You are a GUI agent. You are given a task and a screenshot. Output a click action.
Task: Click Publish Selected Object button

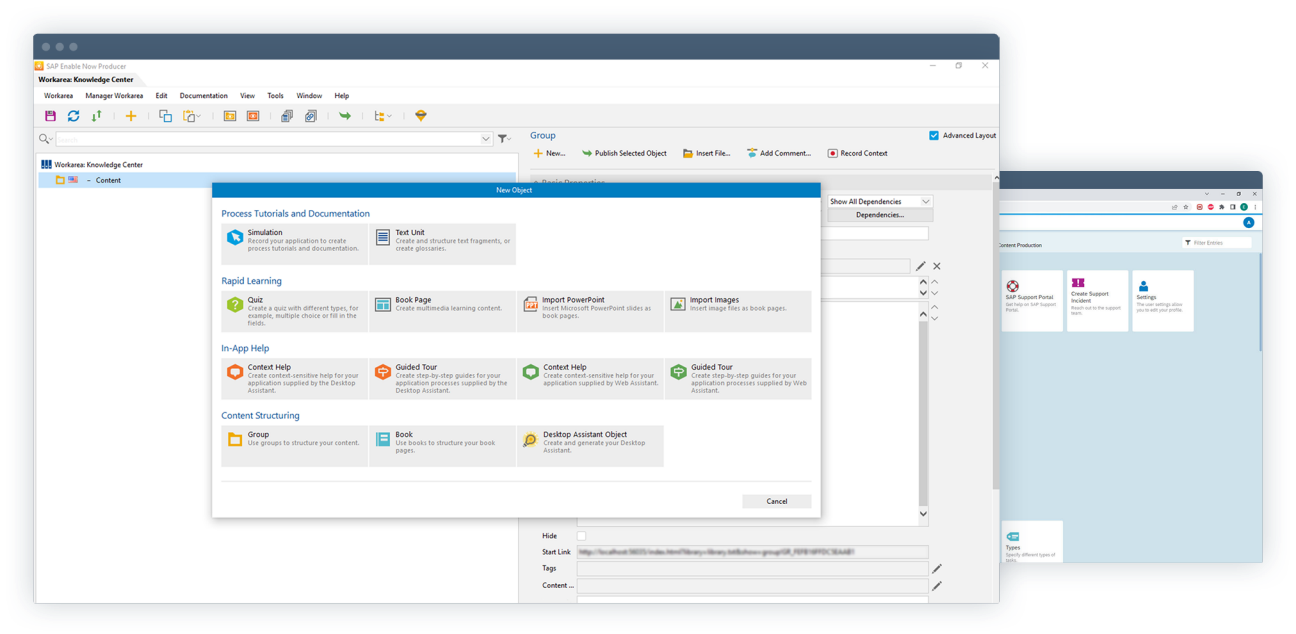(624, 153)
